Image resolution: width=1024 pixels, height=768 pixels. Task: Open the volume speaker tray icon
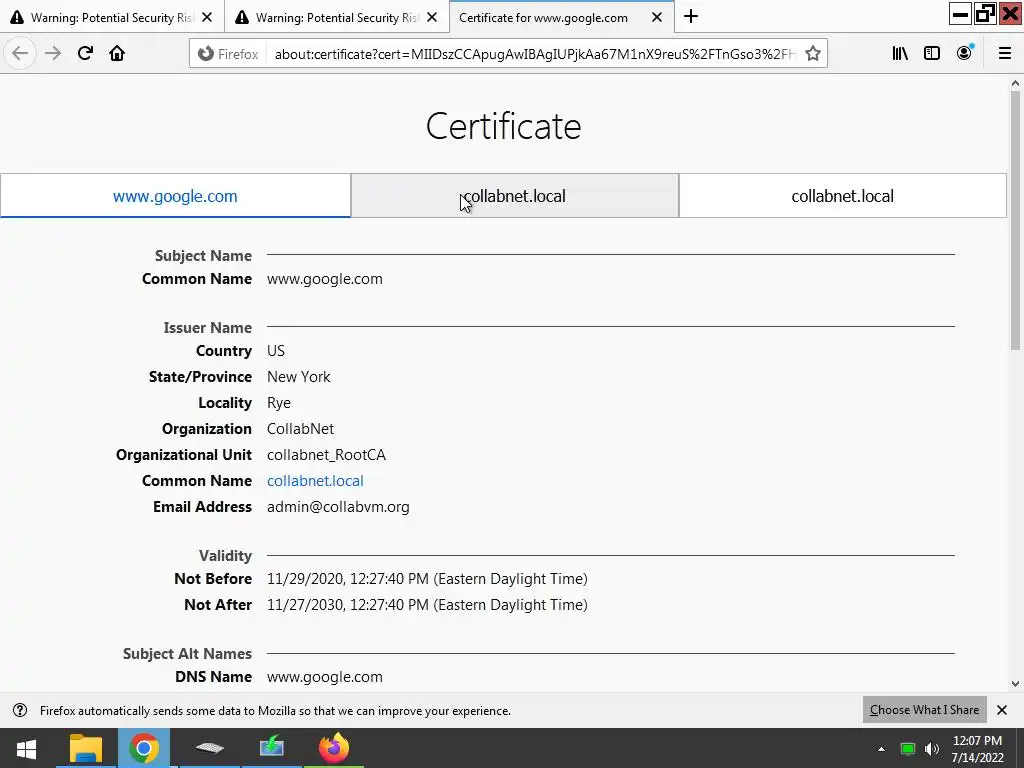coord(932,749)
